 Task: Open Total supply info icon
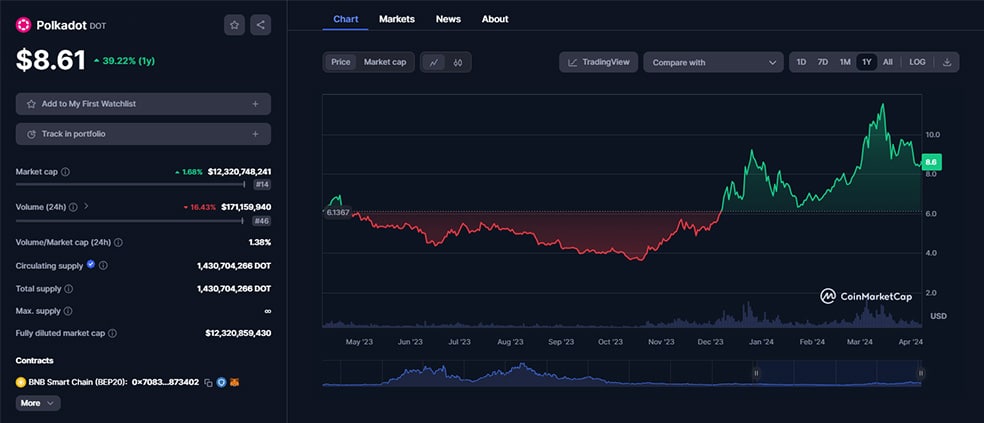click(69, 289)
